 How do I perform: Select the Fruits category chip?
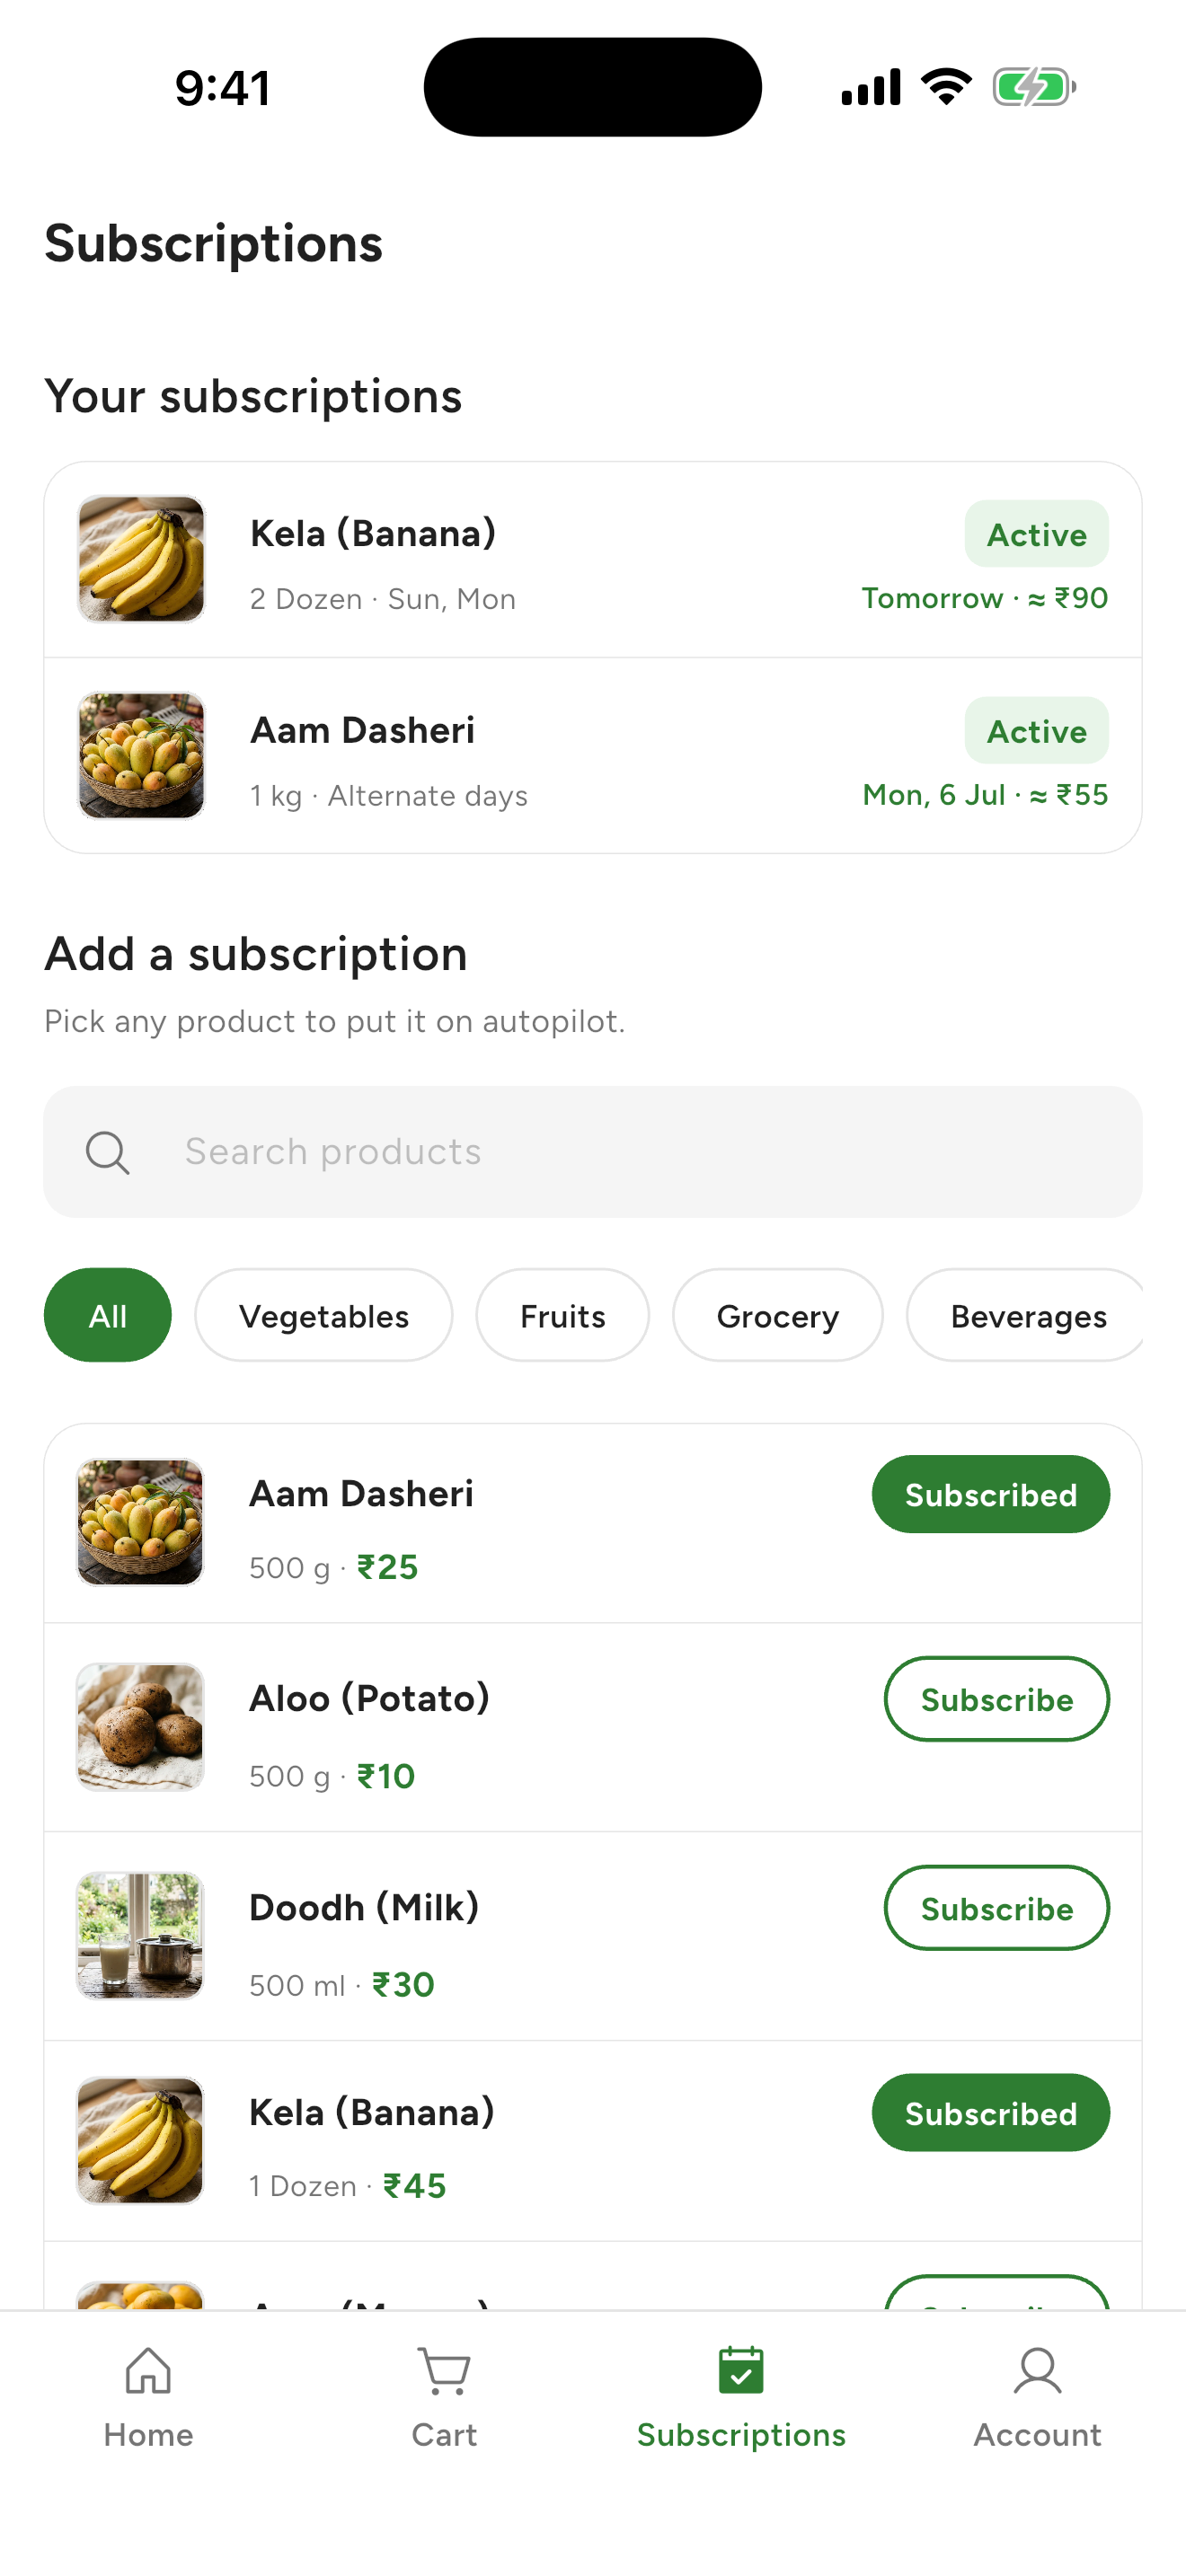point(562,1315)
